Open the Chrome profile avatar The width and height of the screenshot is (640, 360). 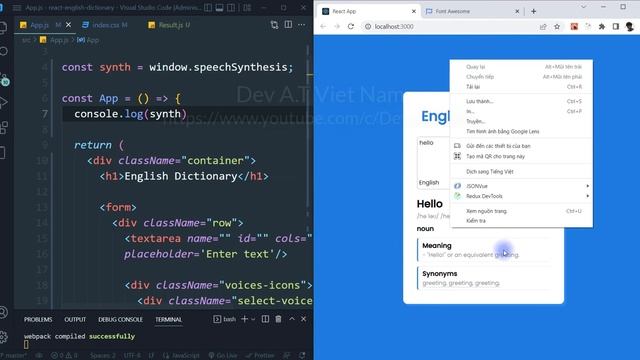(629, 27)
